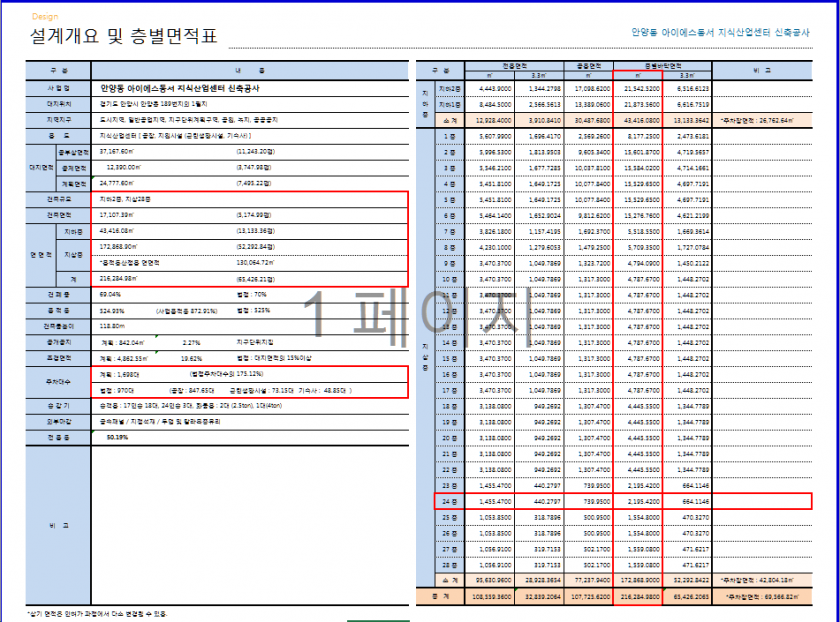
Task: Select the '건폐율' label cell
Action: pyautogui.click(x=58, y=295)
